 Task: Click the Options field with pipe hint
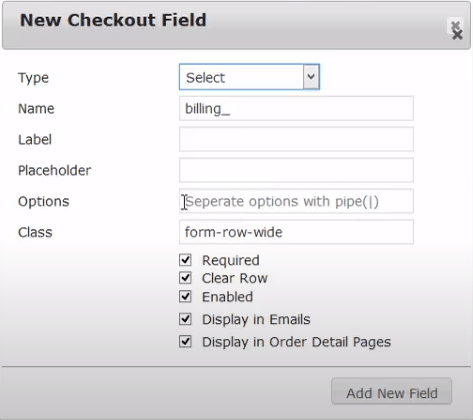click(x=296, y=201)
